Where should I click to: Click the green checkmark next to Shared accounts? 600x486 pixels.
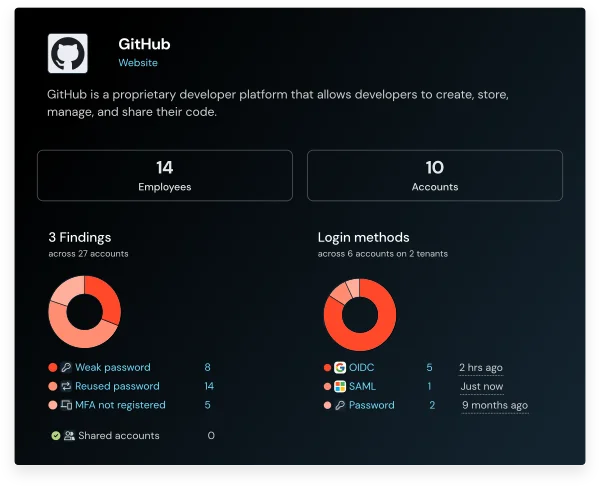pos(56,435)
